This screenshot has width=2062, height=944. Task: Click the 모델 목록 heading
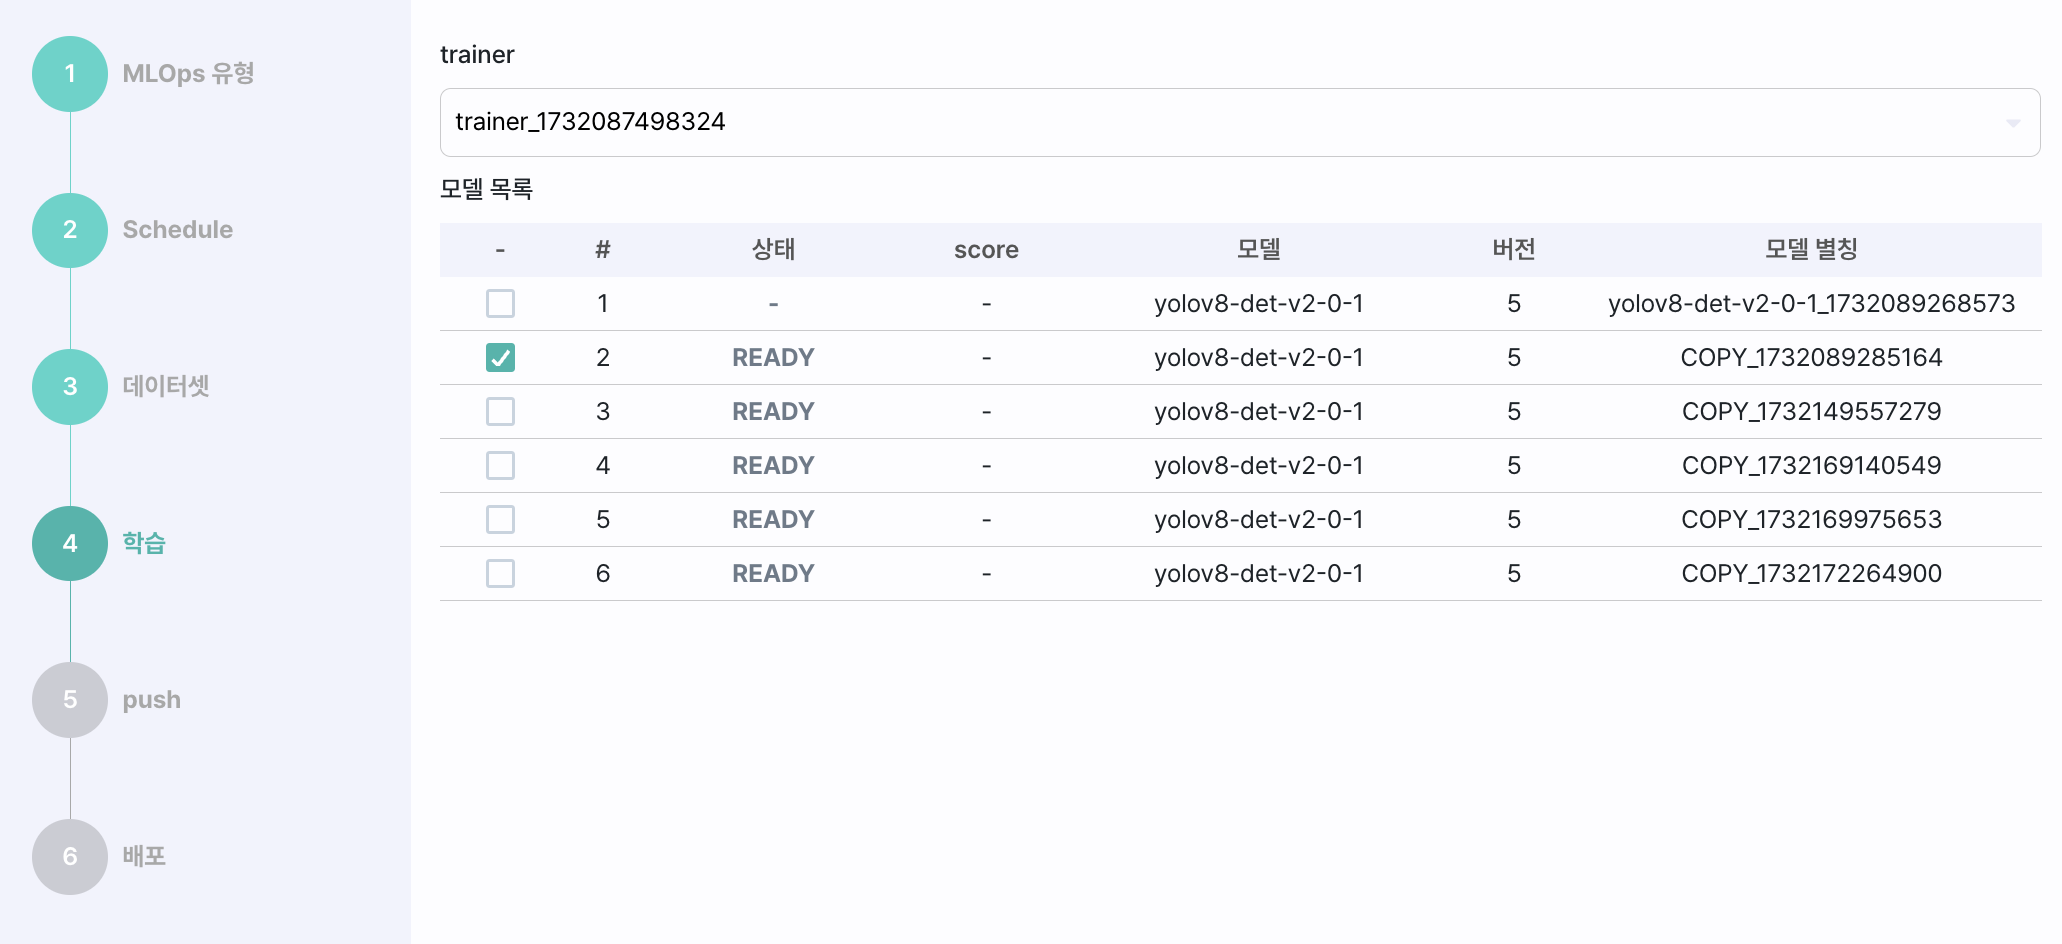486,189
